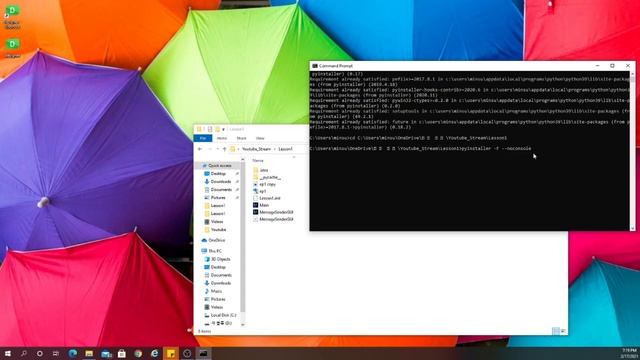Select Desktop under Quick access

click(218, 174)
